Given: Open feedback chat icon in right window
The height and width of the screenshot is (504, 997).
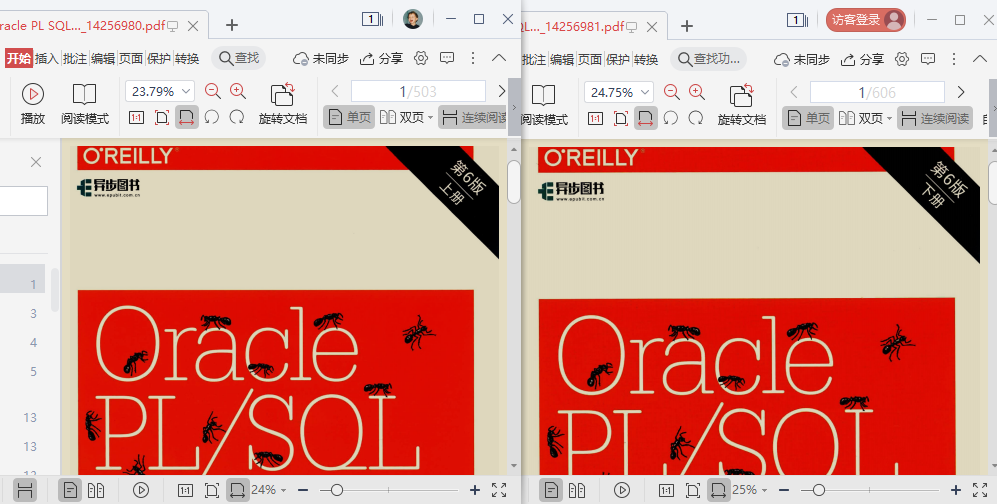Looking at the screenshot, I should 928,59.
